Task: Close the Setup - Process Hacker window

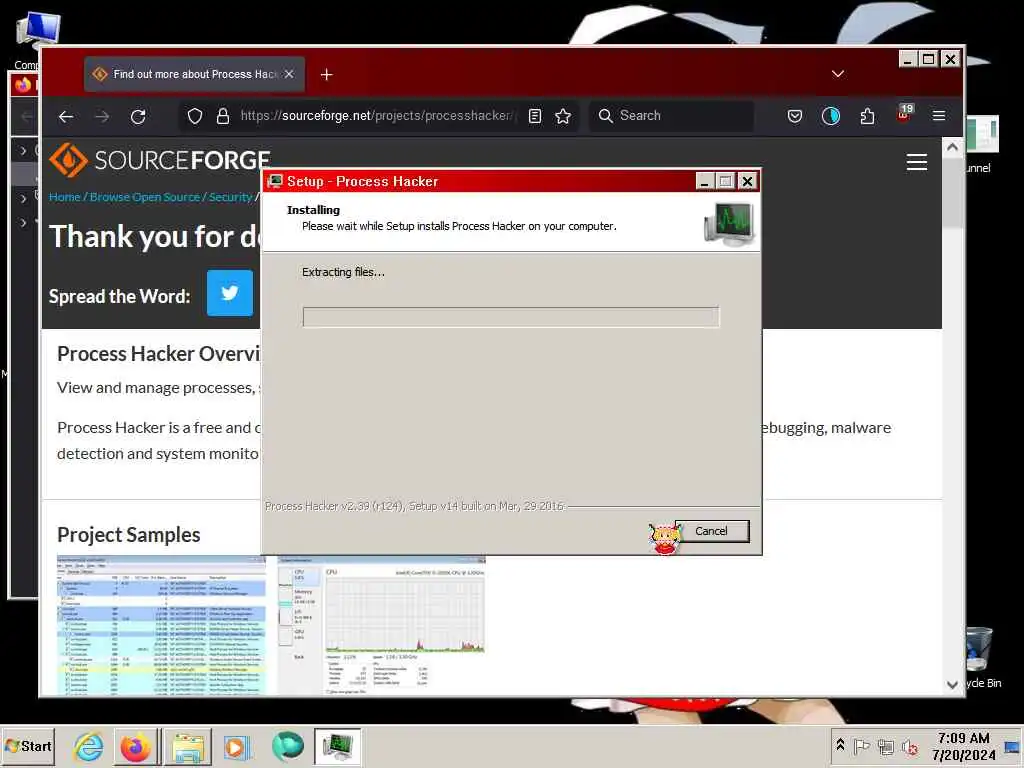Action: click(x=747, y=182)
